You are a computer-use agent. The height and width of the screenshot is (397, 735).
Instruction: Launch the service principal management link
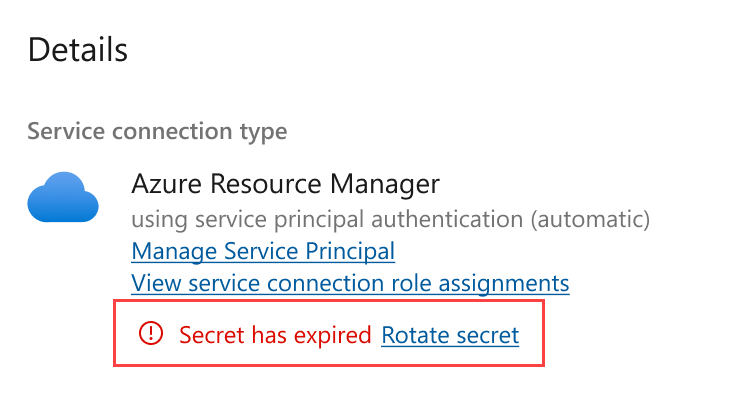(263, 251)
